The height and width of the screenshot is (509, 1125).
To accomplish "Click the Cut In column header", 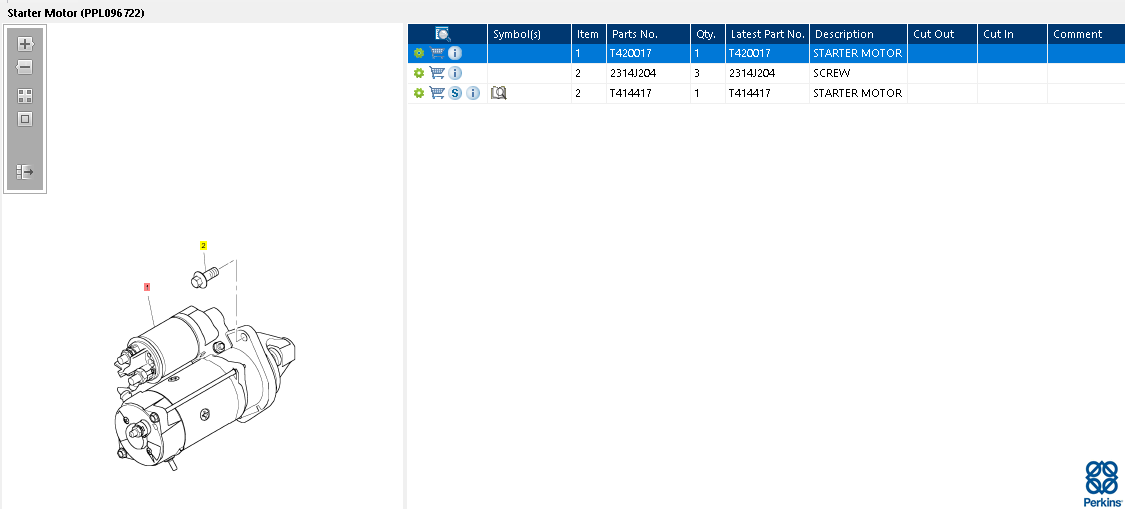I will (1012, 34).
